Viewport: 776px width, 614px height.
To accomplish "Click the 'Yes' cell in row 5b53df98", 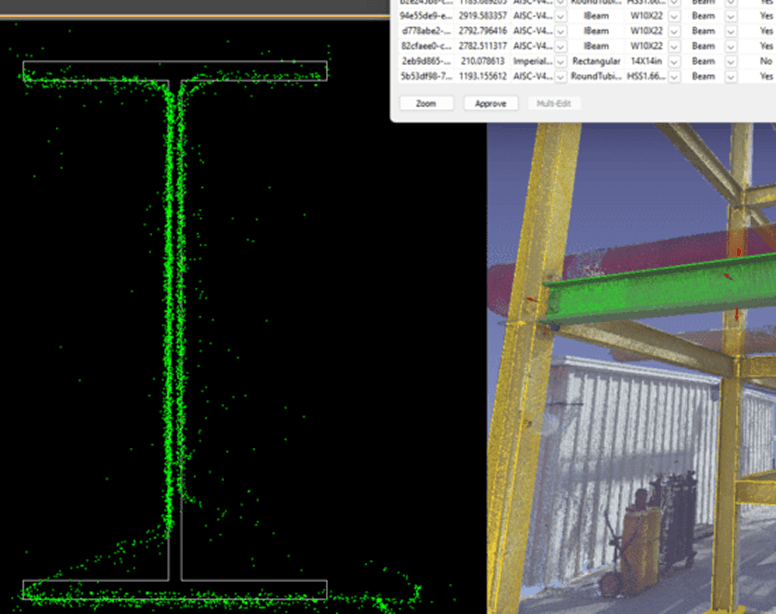I will (766, 76).
